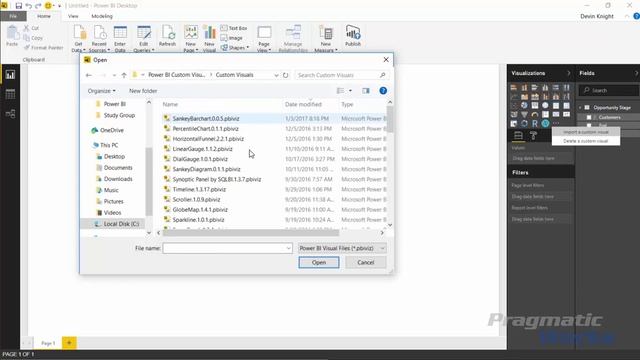Click the file list horizontal scrollbar

(251, 233)
